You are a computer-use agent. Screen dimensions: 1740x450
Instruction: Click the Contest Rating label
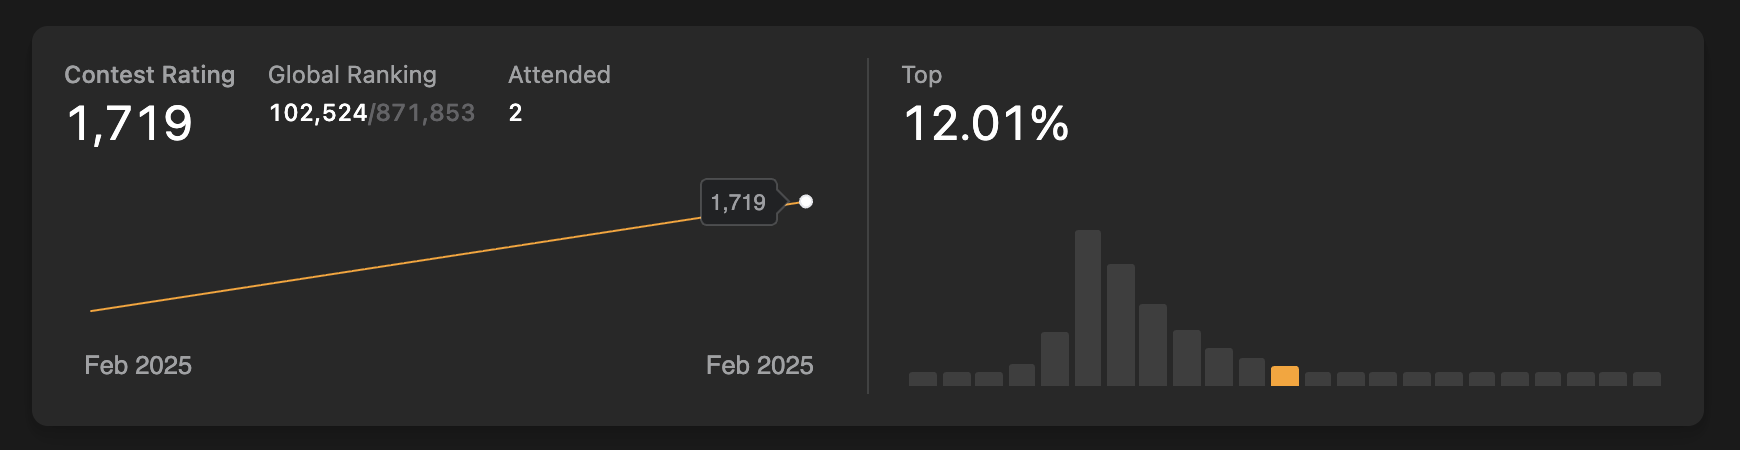point(150,75)
